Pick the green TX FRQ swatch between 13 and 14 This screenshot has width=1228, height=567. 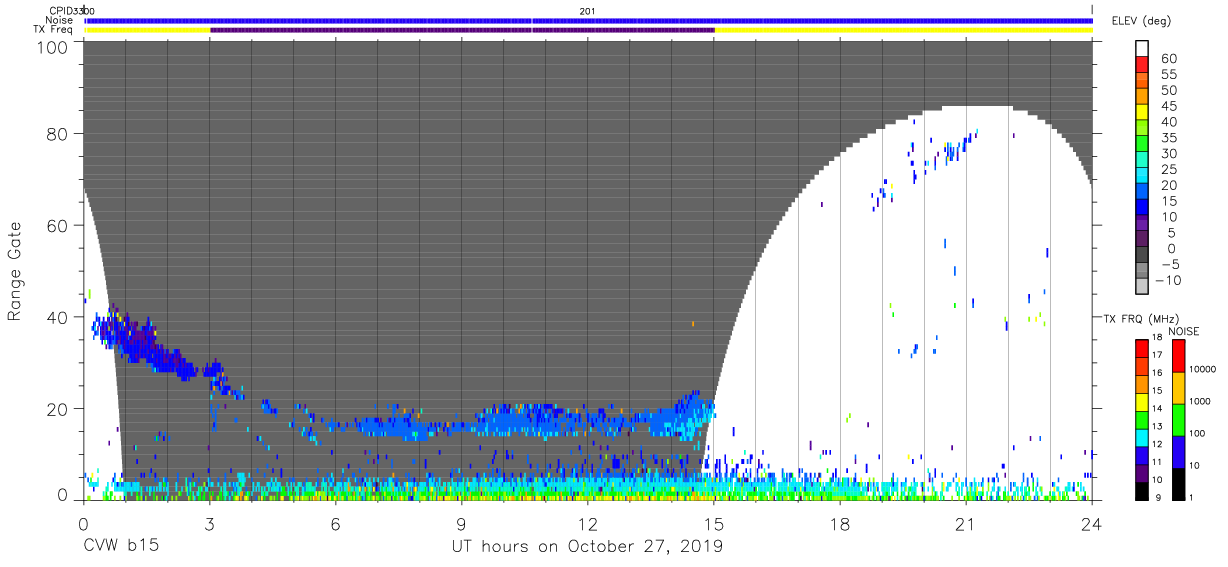coord(1141,419)
